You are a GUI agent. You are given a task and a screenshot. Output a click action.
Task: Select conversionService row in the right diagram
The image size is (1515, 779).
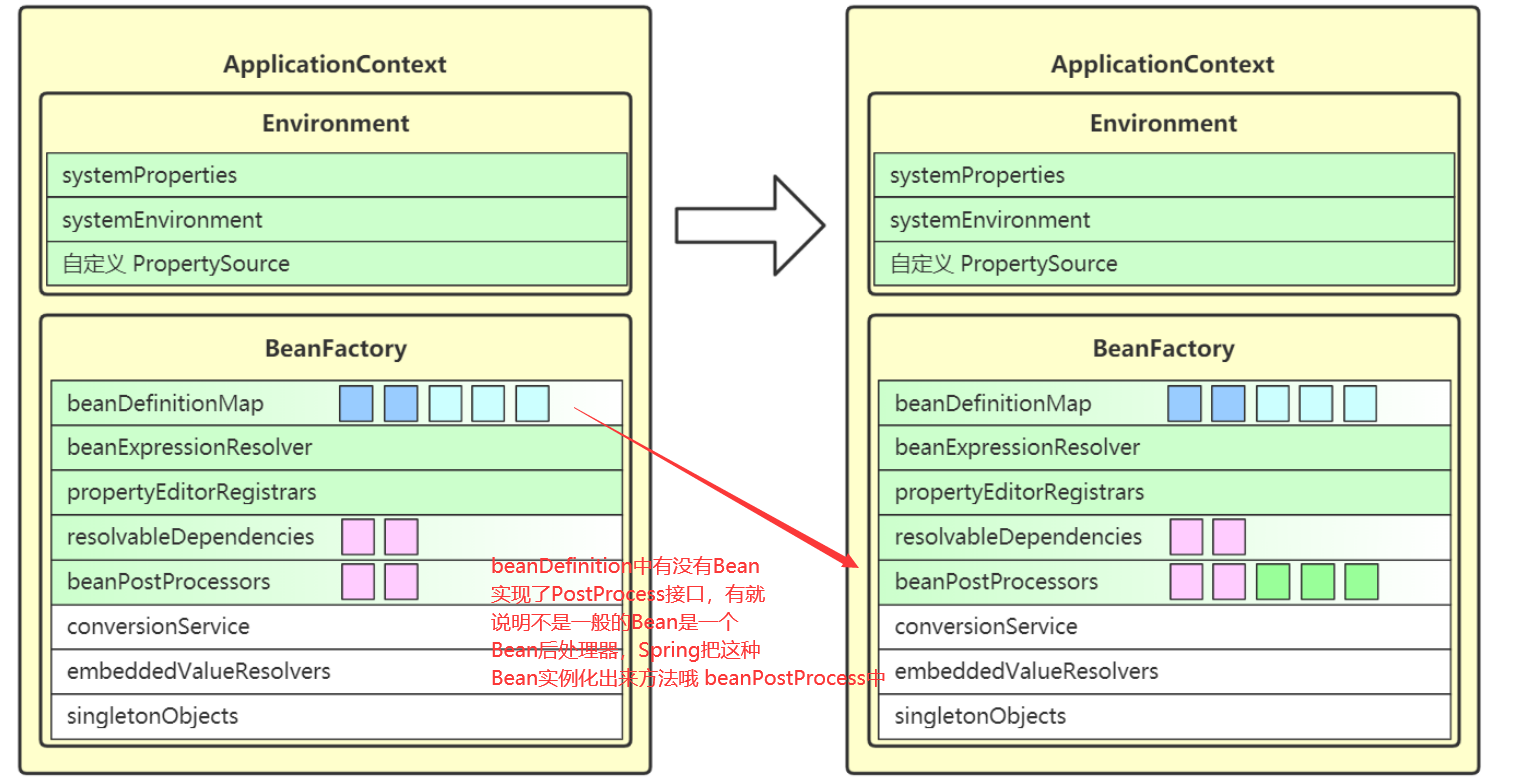tap(1165, 627)
